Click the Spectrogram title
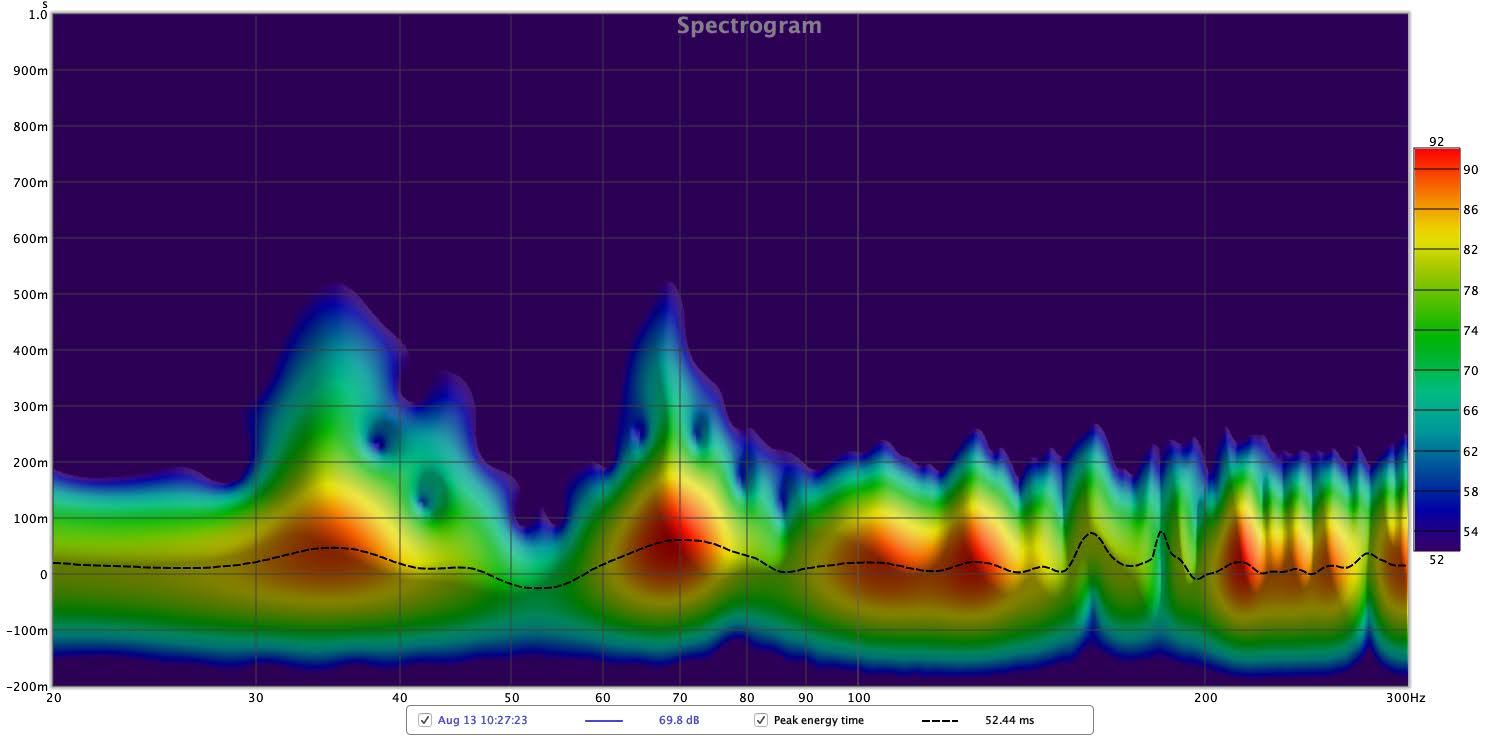The height and width of the screenshot is (736, 1500). point(749,26)
